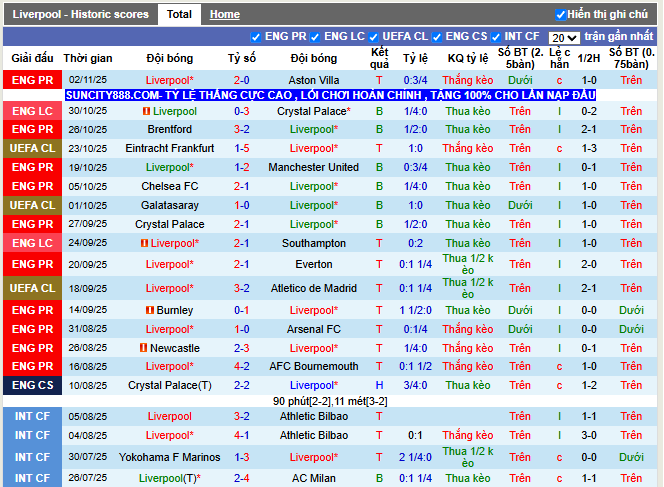Click UEFA CL league badge on 23/10/25 row

click(33, 148)
